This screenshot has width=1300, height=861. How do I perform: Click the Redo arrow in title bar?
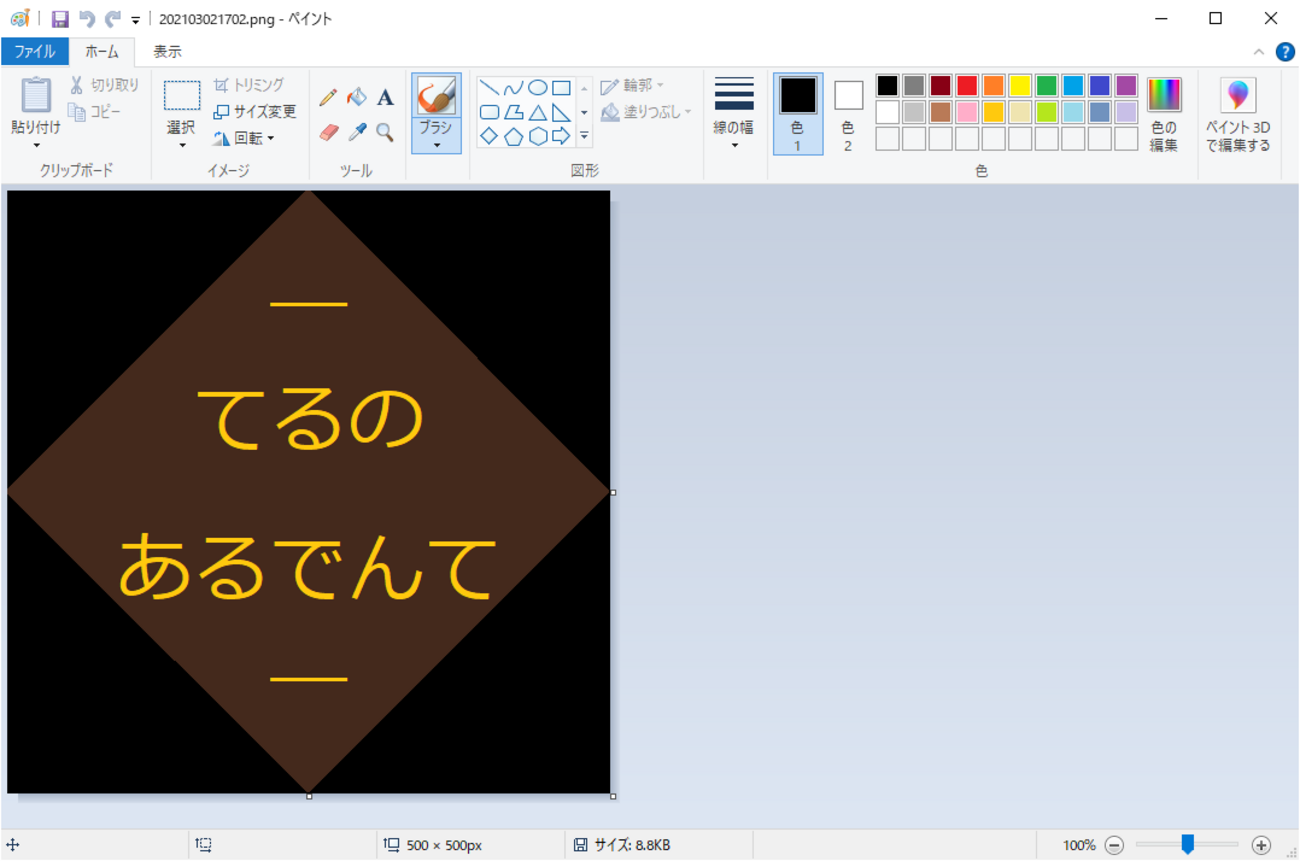pyautogui.click(x=113, y=19)
